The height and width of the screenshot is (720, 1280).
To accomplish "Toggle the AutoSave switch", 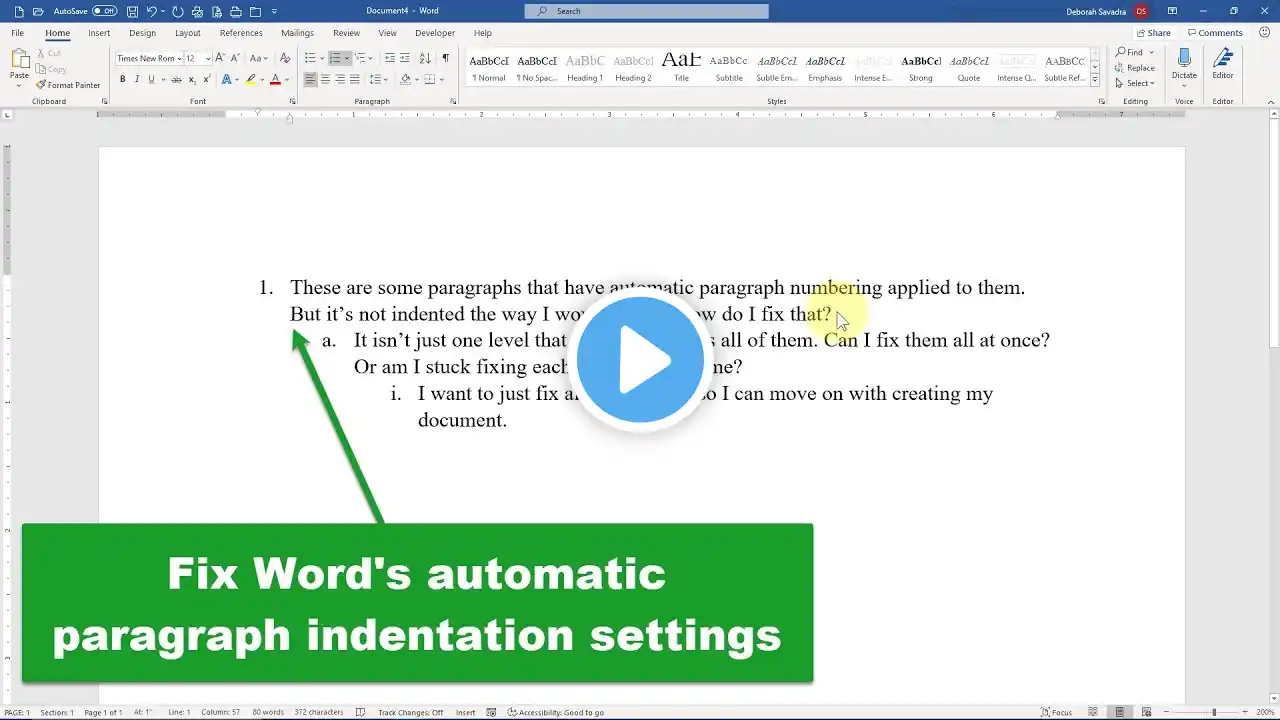I will pos(104,11).
